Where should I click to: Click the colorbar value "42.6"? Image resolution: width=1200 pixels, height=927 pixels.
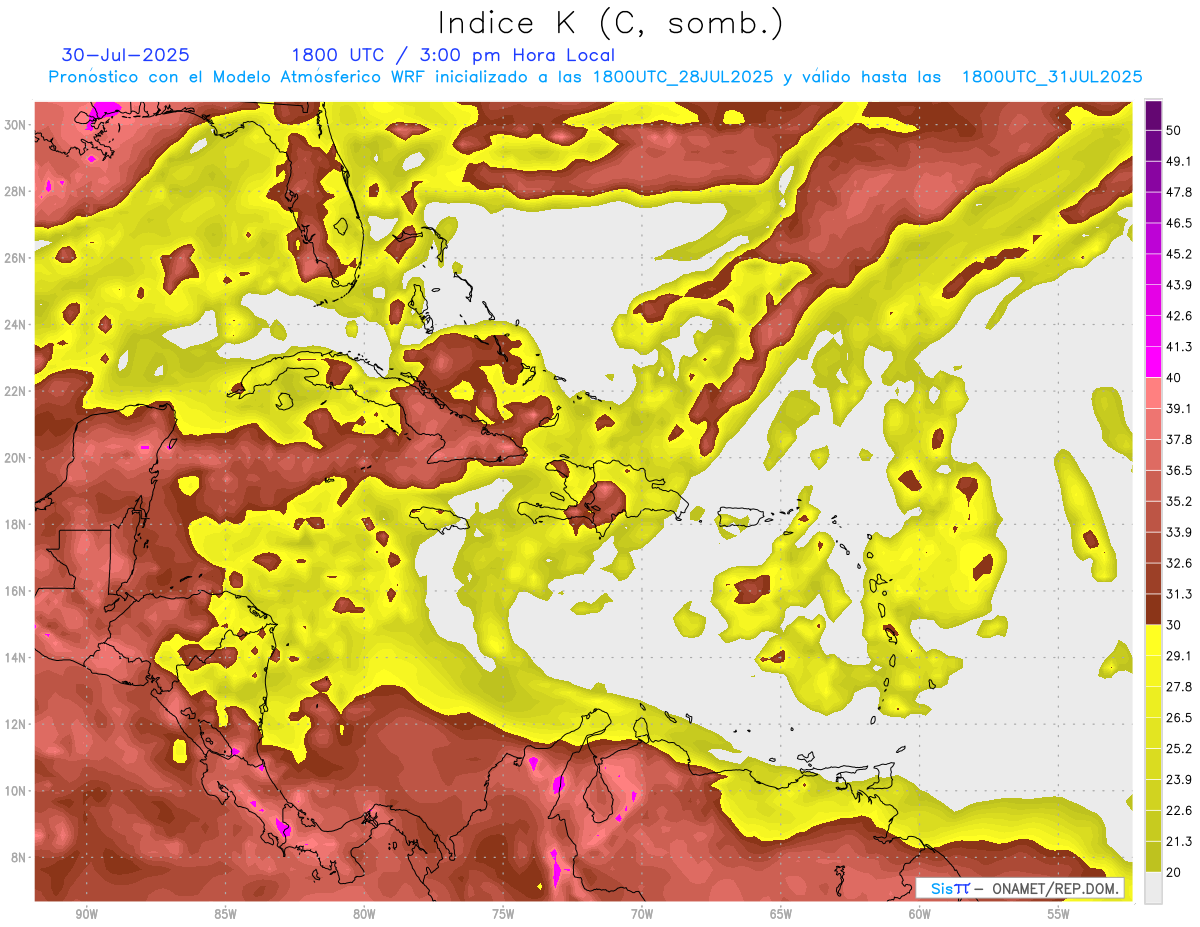[x=1179, y=316]
